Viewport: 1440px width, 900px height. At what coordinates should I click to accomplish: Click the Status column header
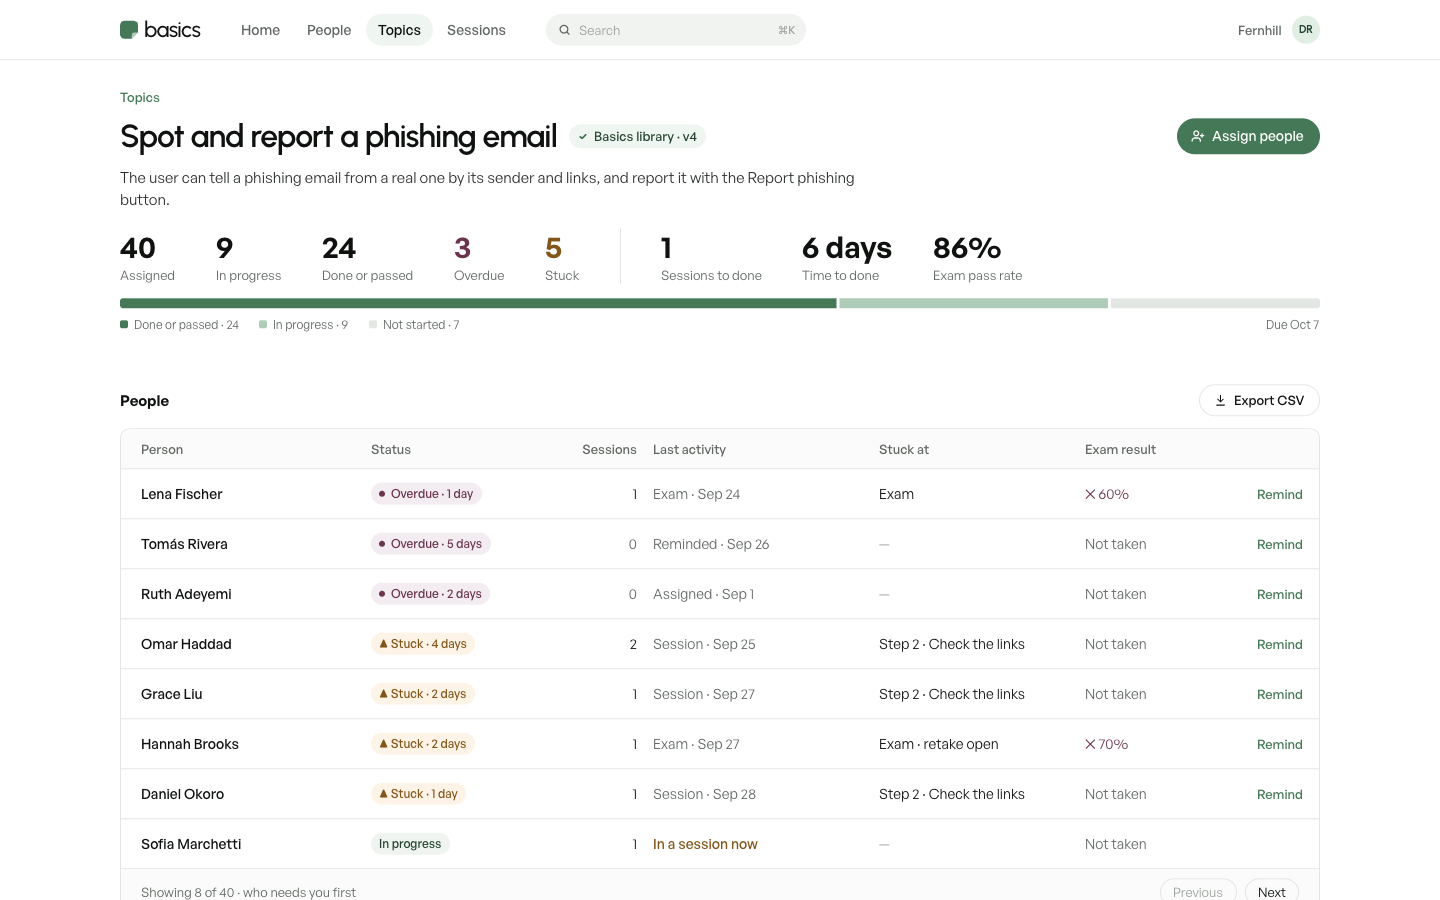click(391, 450)
